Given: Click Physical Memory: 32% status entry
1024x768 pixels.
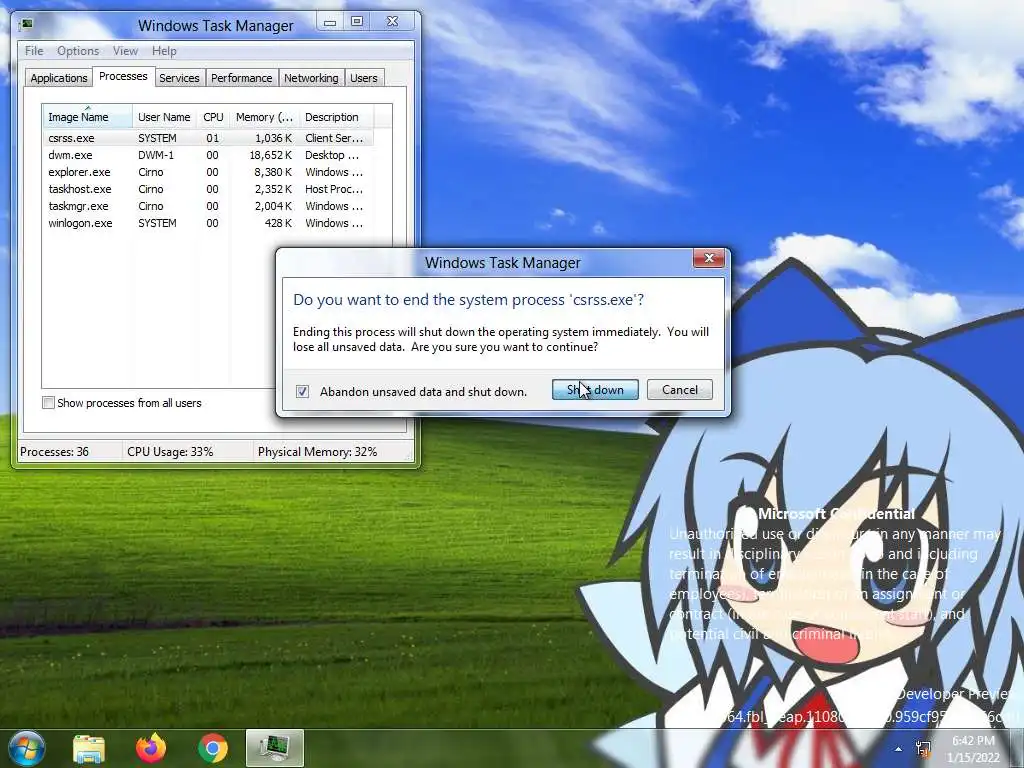Looking at the screenshot, I should tap(317, 451).
